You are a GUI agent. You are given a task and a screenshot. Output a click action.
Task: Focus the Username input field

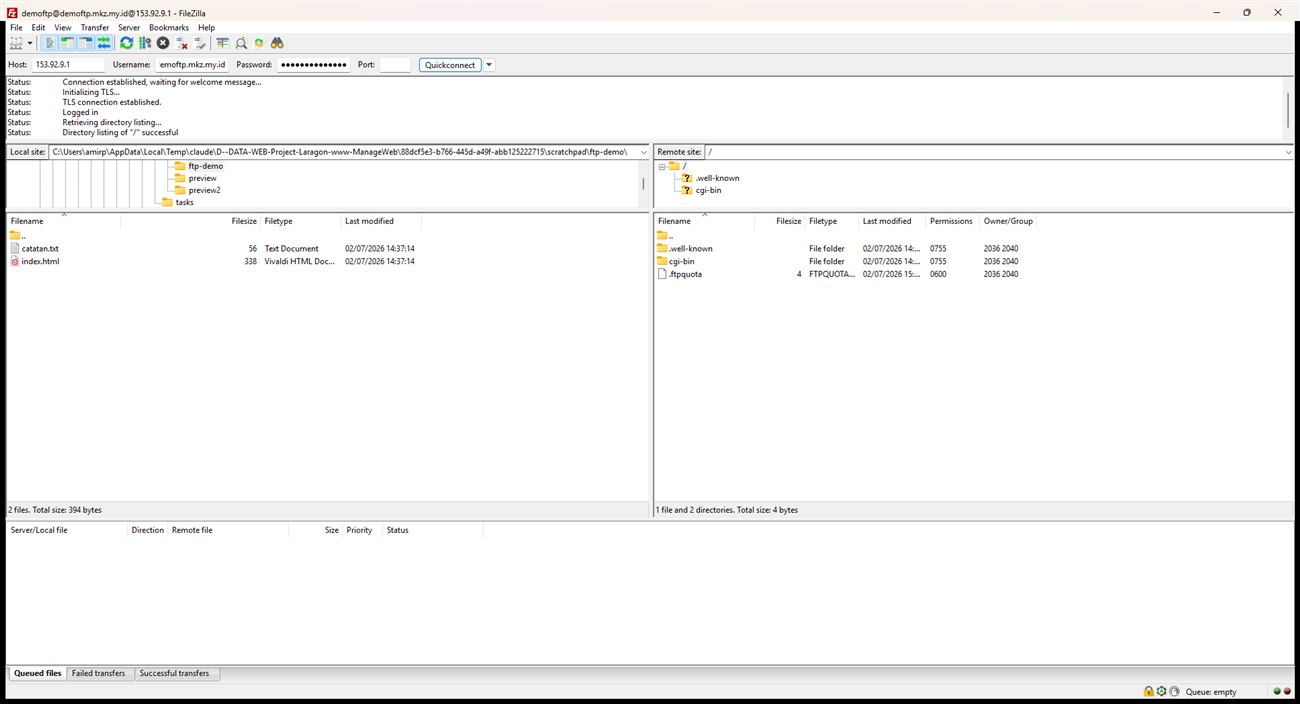tap(192, 65)
